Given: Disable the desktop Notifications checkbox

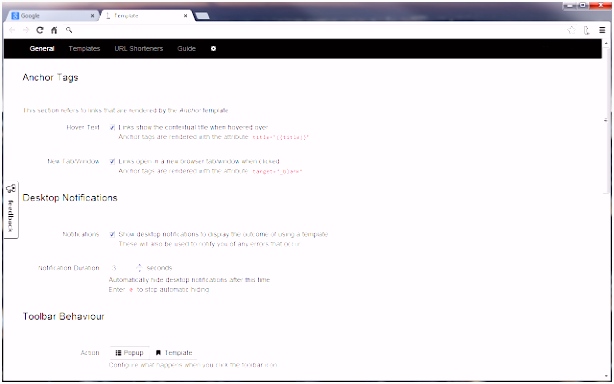Looking at the screenshot, I should 112,234.
